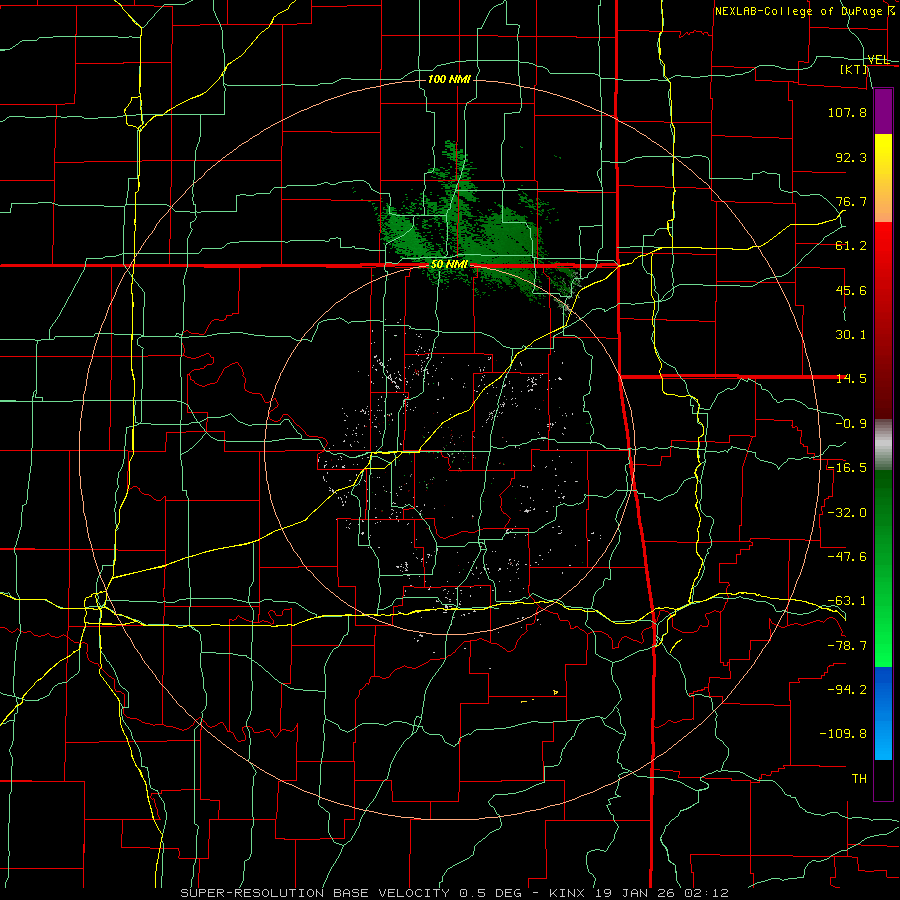
Task: Click the -32.0 velocity scale value
Action: pyautogui.click(x=847, y=513)
